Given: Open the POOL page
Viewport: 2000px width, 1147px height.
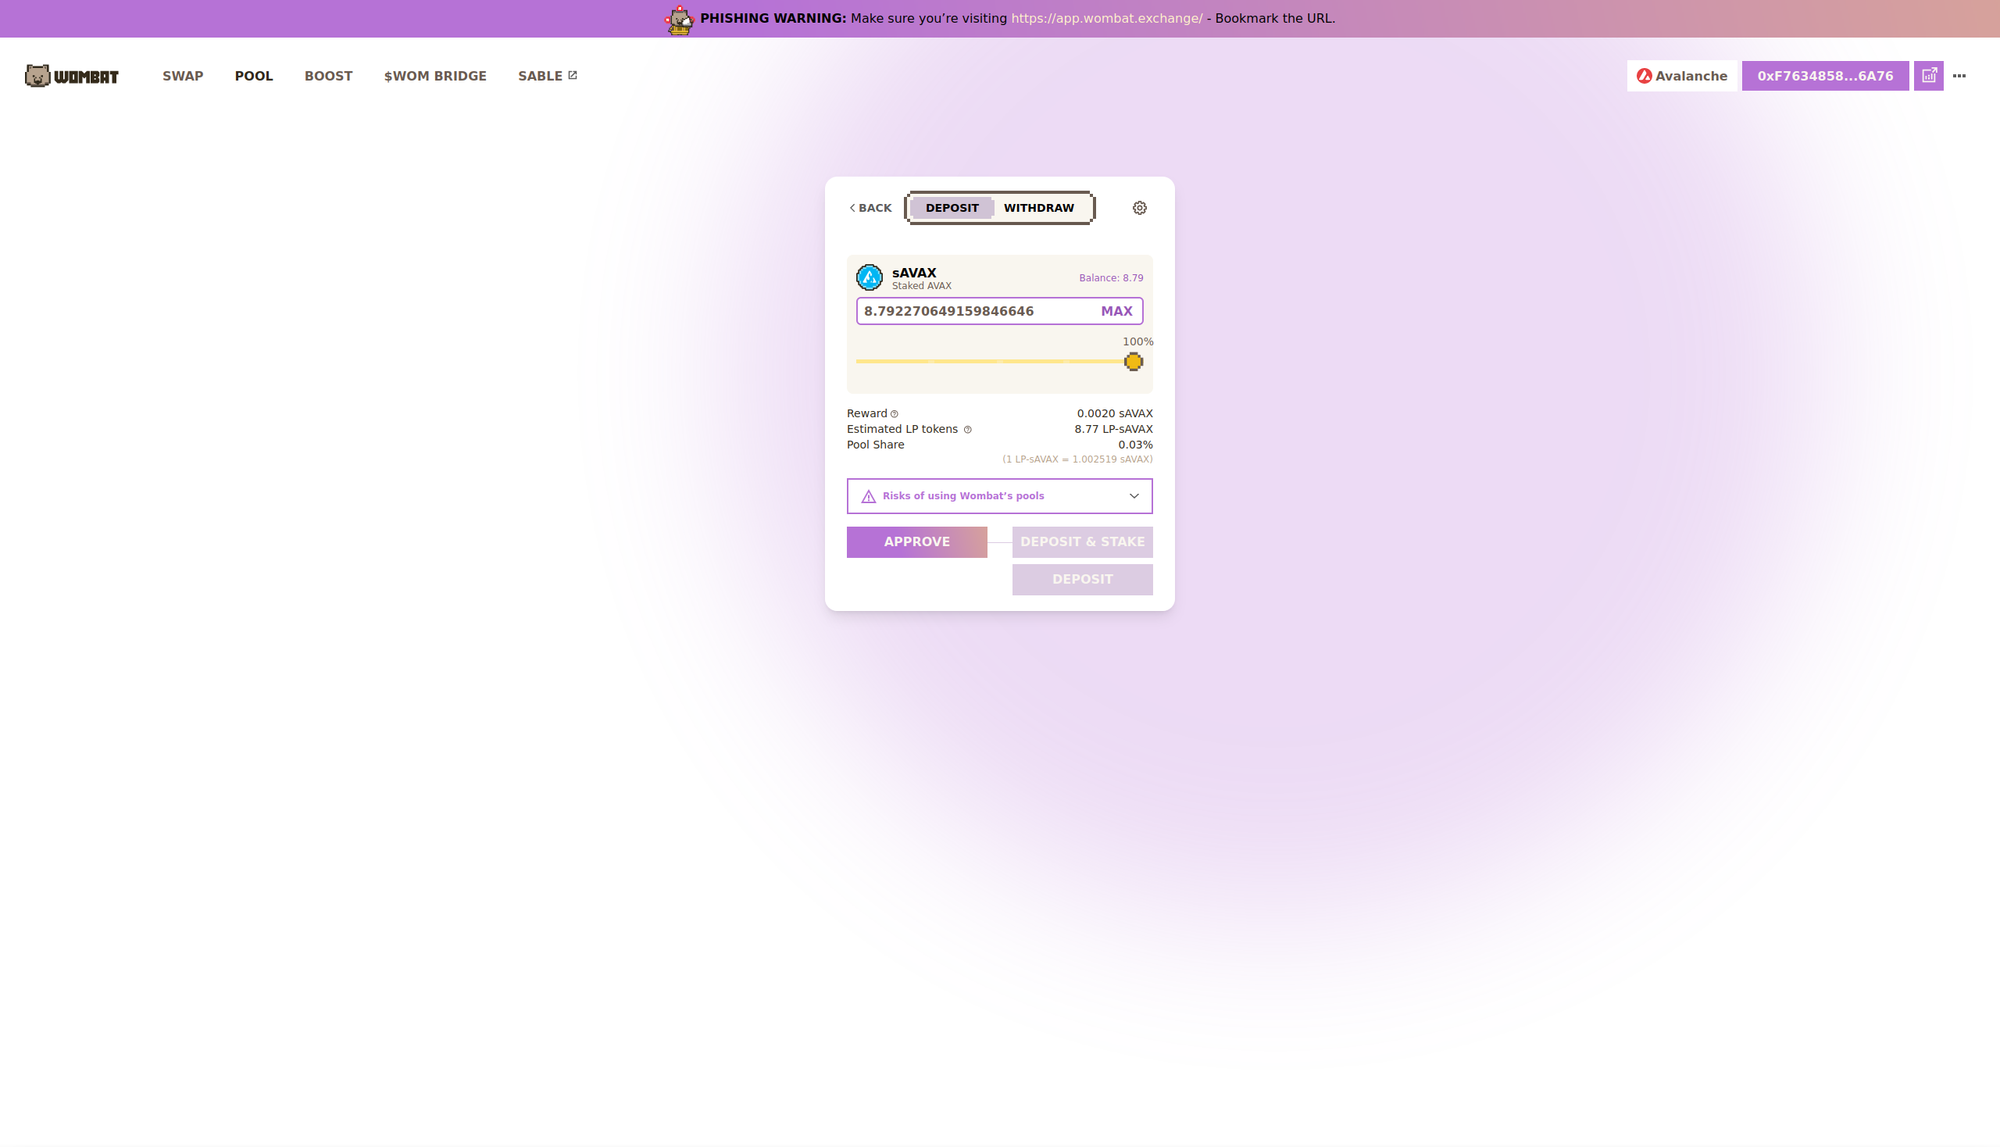Looking at the screenshot, I should (x=254, y=76).
